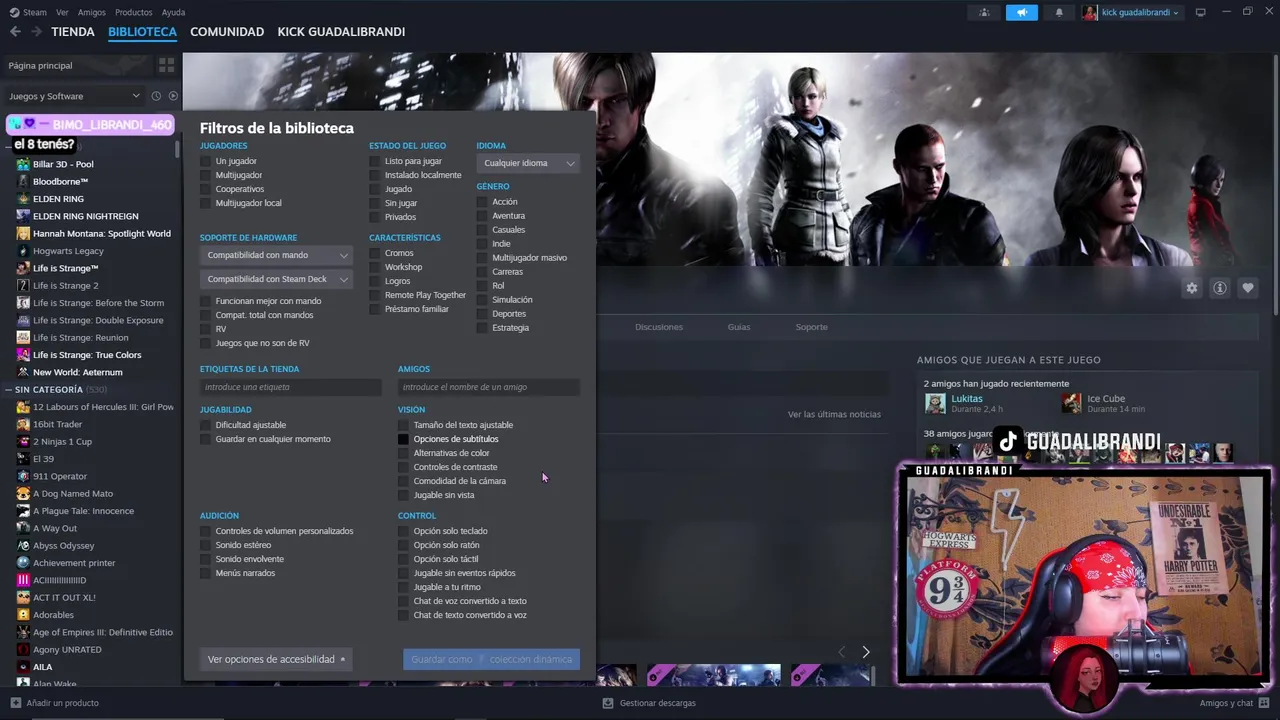Open the COMUNIDAD tab

(x=227, y=32)
